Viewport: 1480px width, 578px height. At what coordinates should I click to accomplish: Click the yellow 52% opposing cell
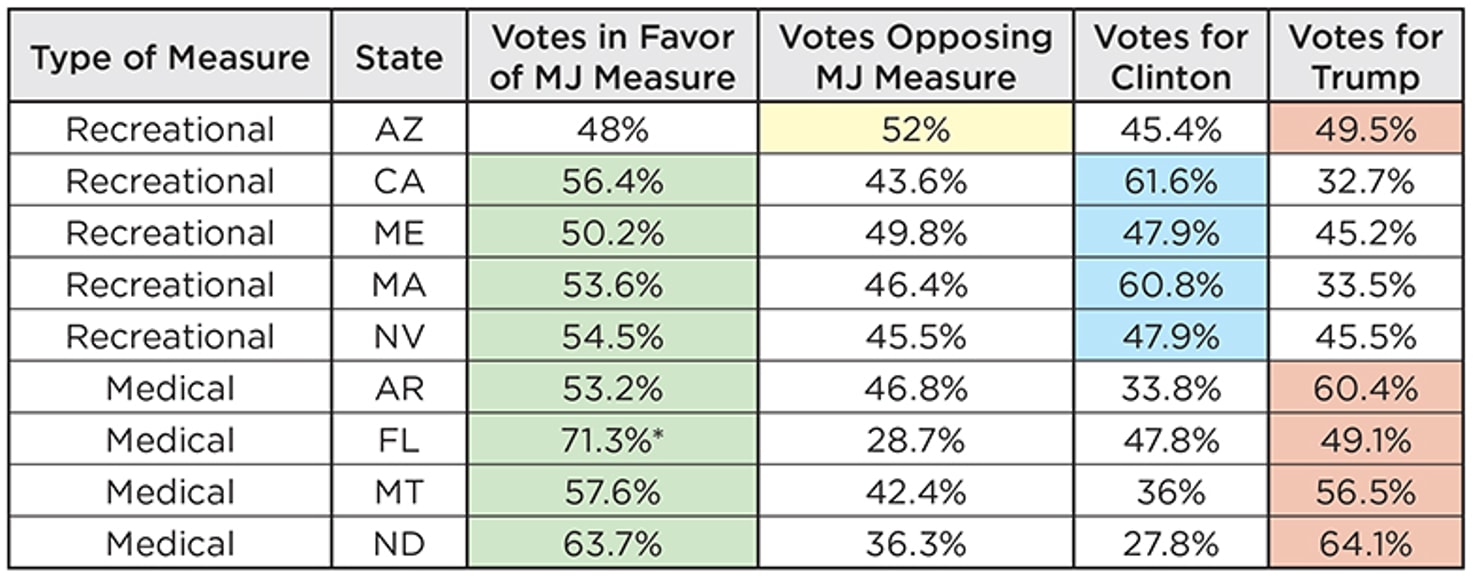(915, 130)
